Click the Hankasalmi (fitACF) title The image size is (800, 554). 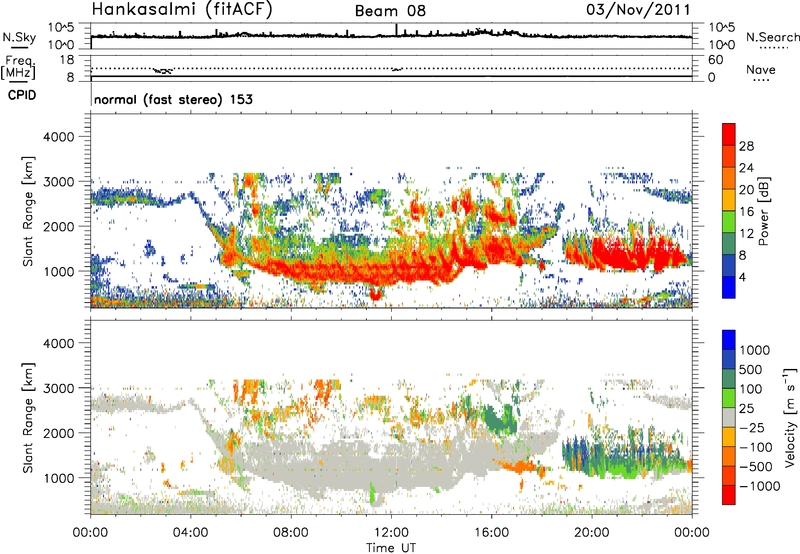182,9
